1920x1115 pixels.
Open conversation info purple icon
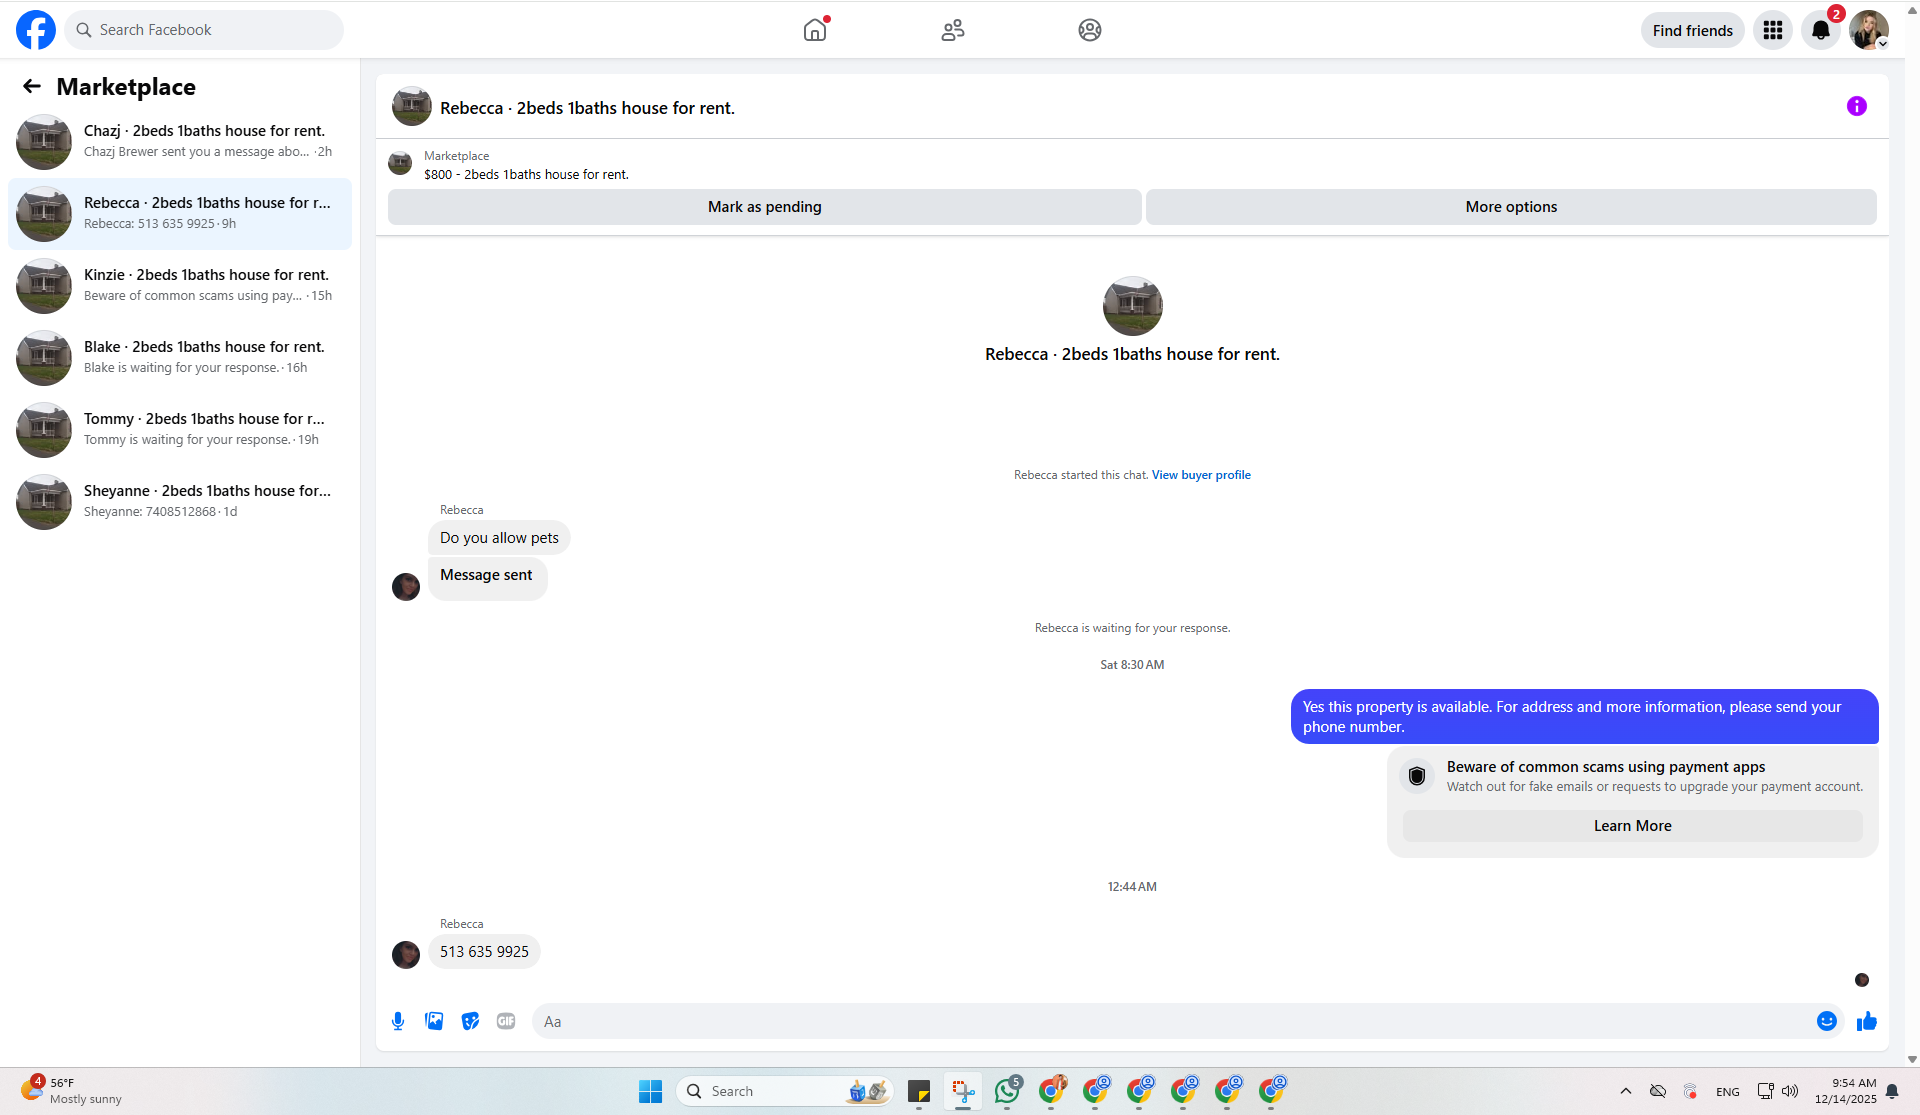pyautogui.click(x=1857, y=106)
